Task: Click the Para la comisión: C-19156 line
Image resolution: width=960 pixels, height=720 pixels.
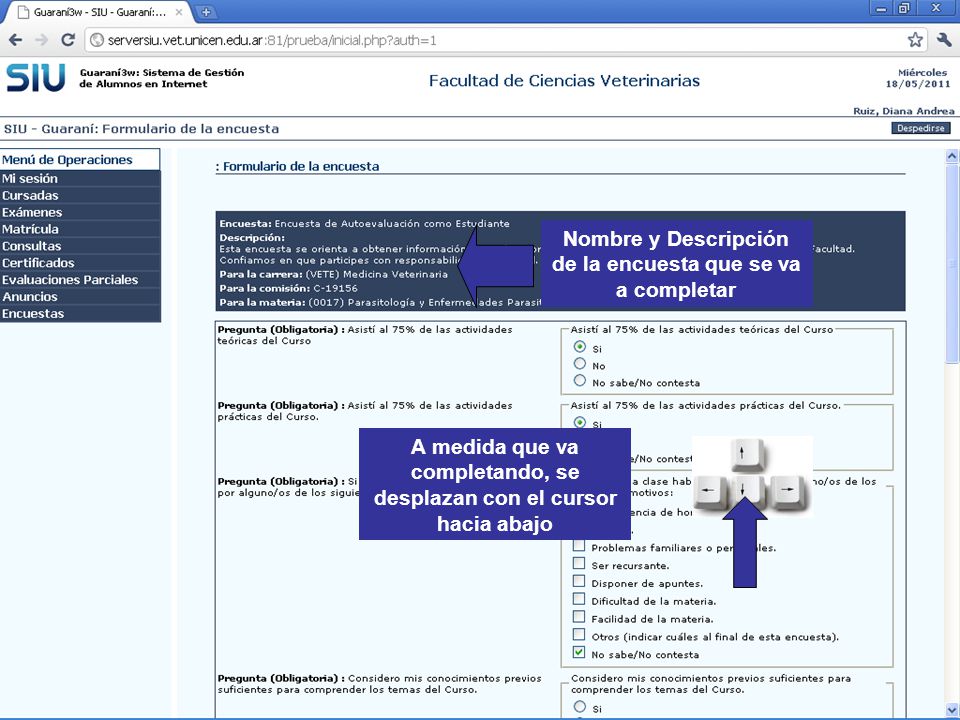Action: pyautogui.click(x=288, y=288)
